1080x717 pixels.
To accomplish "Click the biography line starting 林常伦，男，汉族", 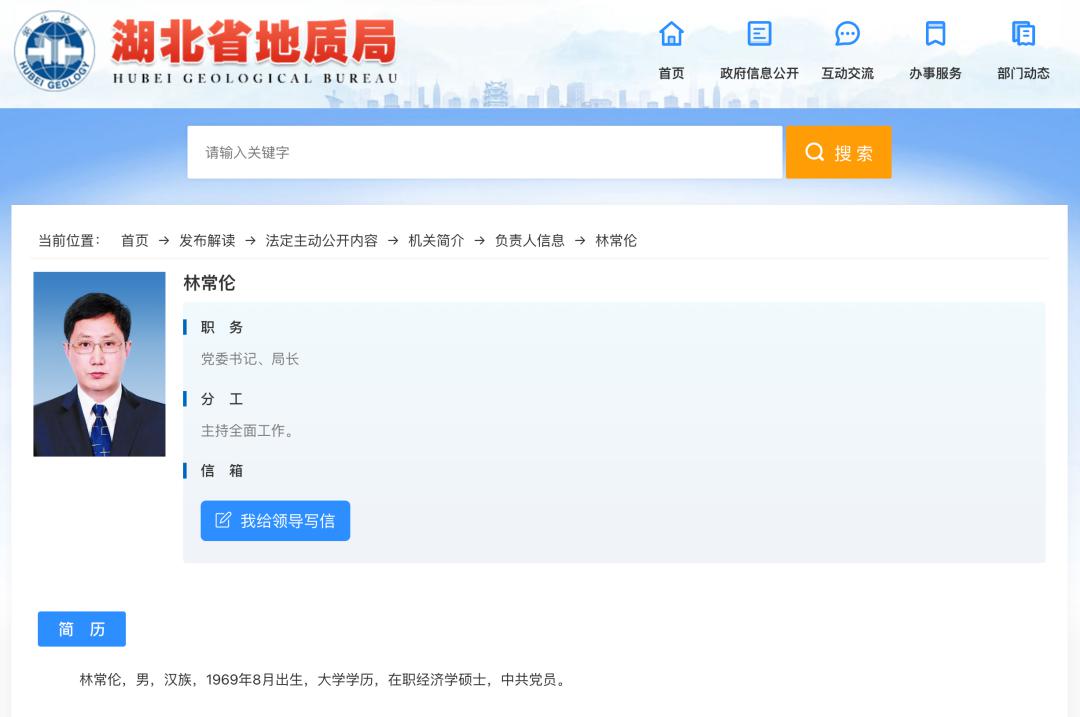I will tap(324, 680).
